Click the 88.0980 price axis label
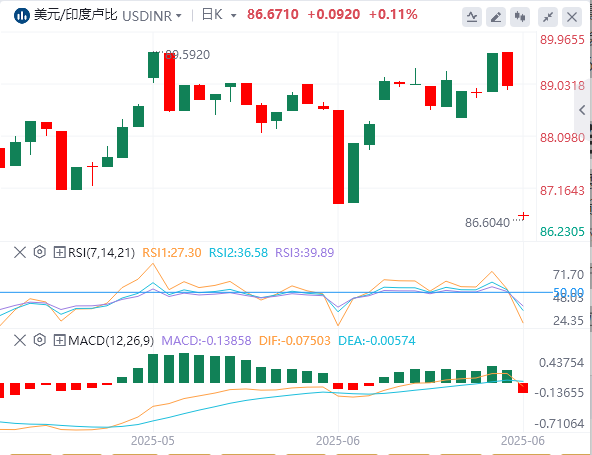 click(x=562, y=138)
